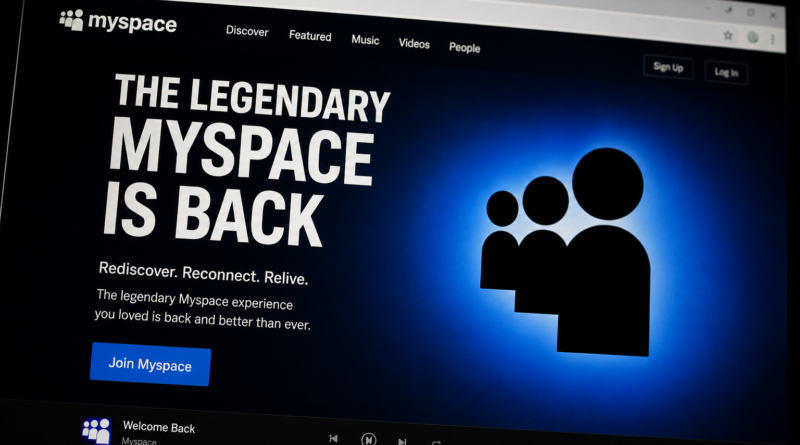Click the 'Rediscover. Reconnect. Relive.' tagline
This screenshot has width=800, height=445.
203,274
